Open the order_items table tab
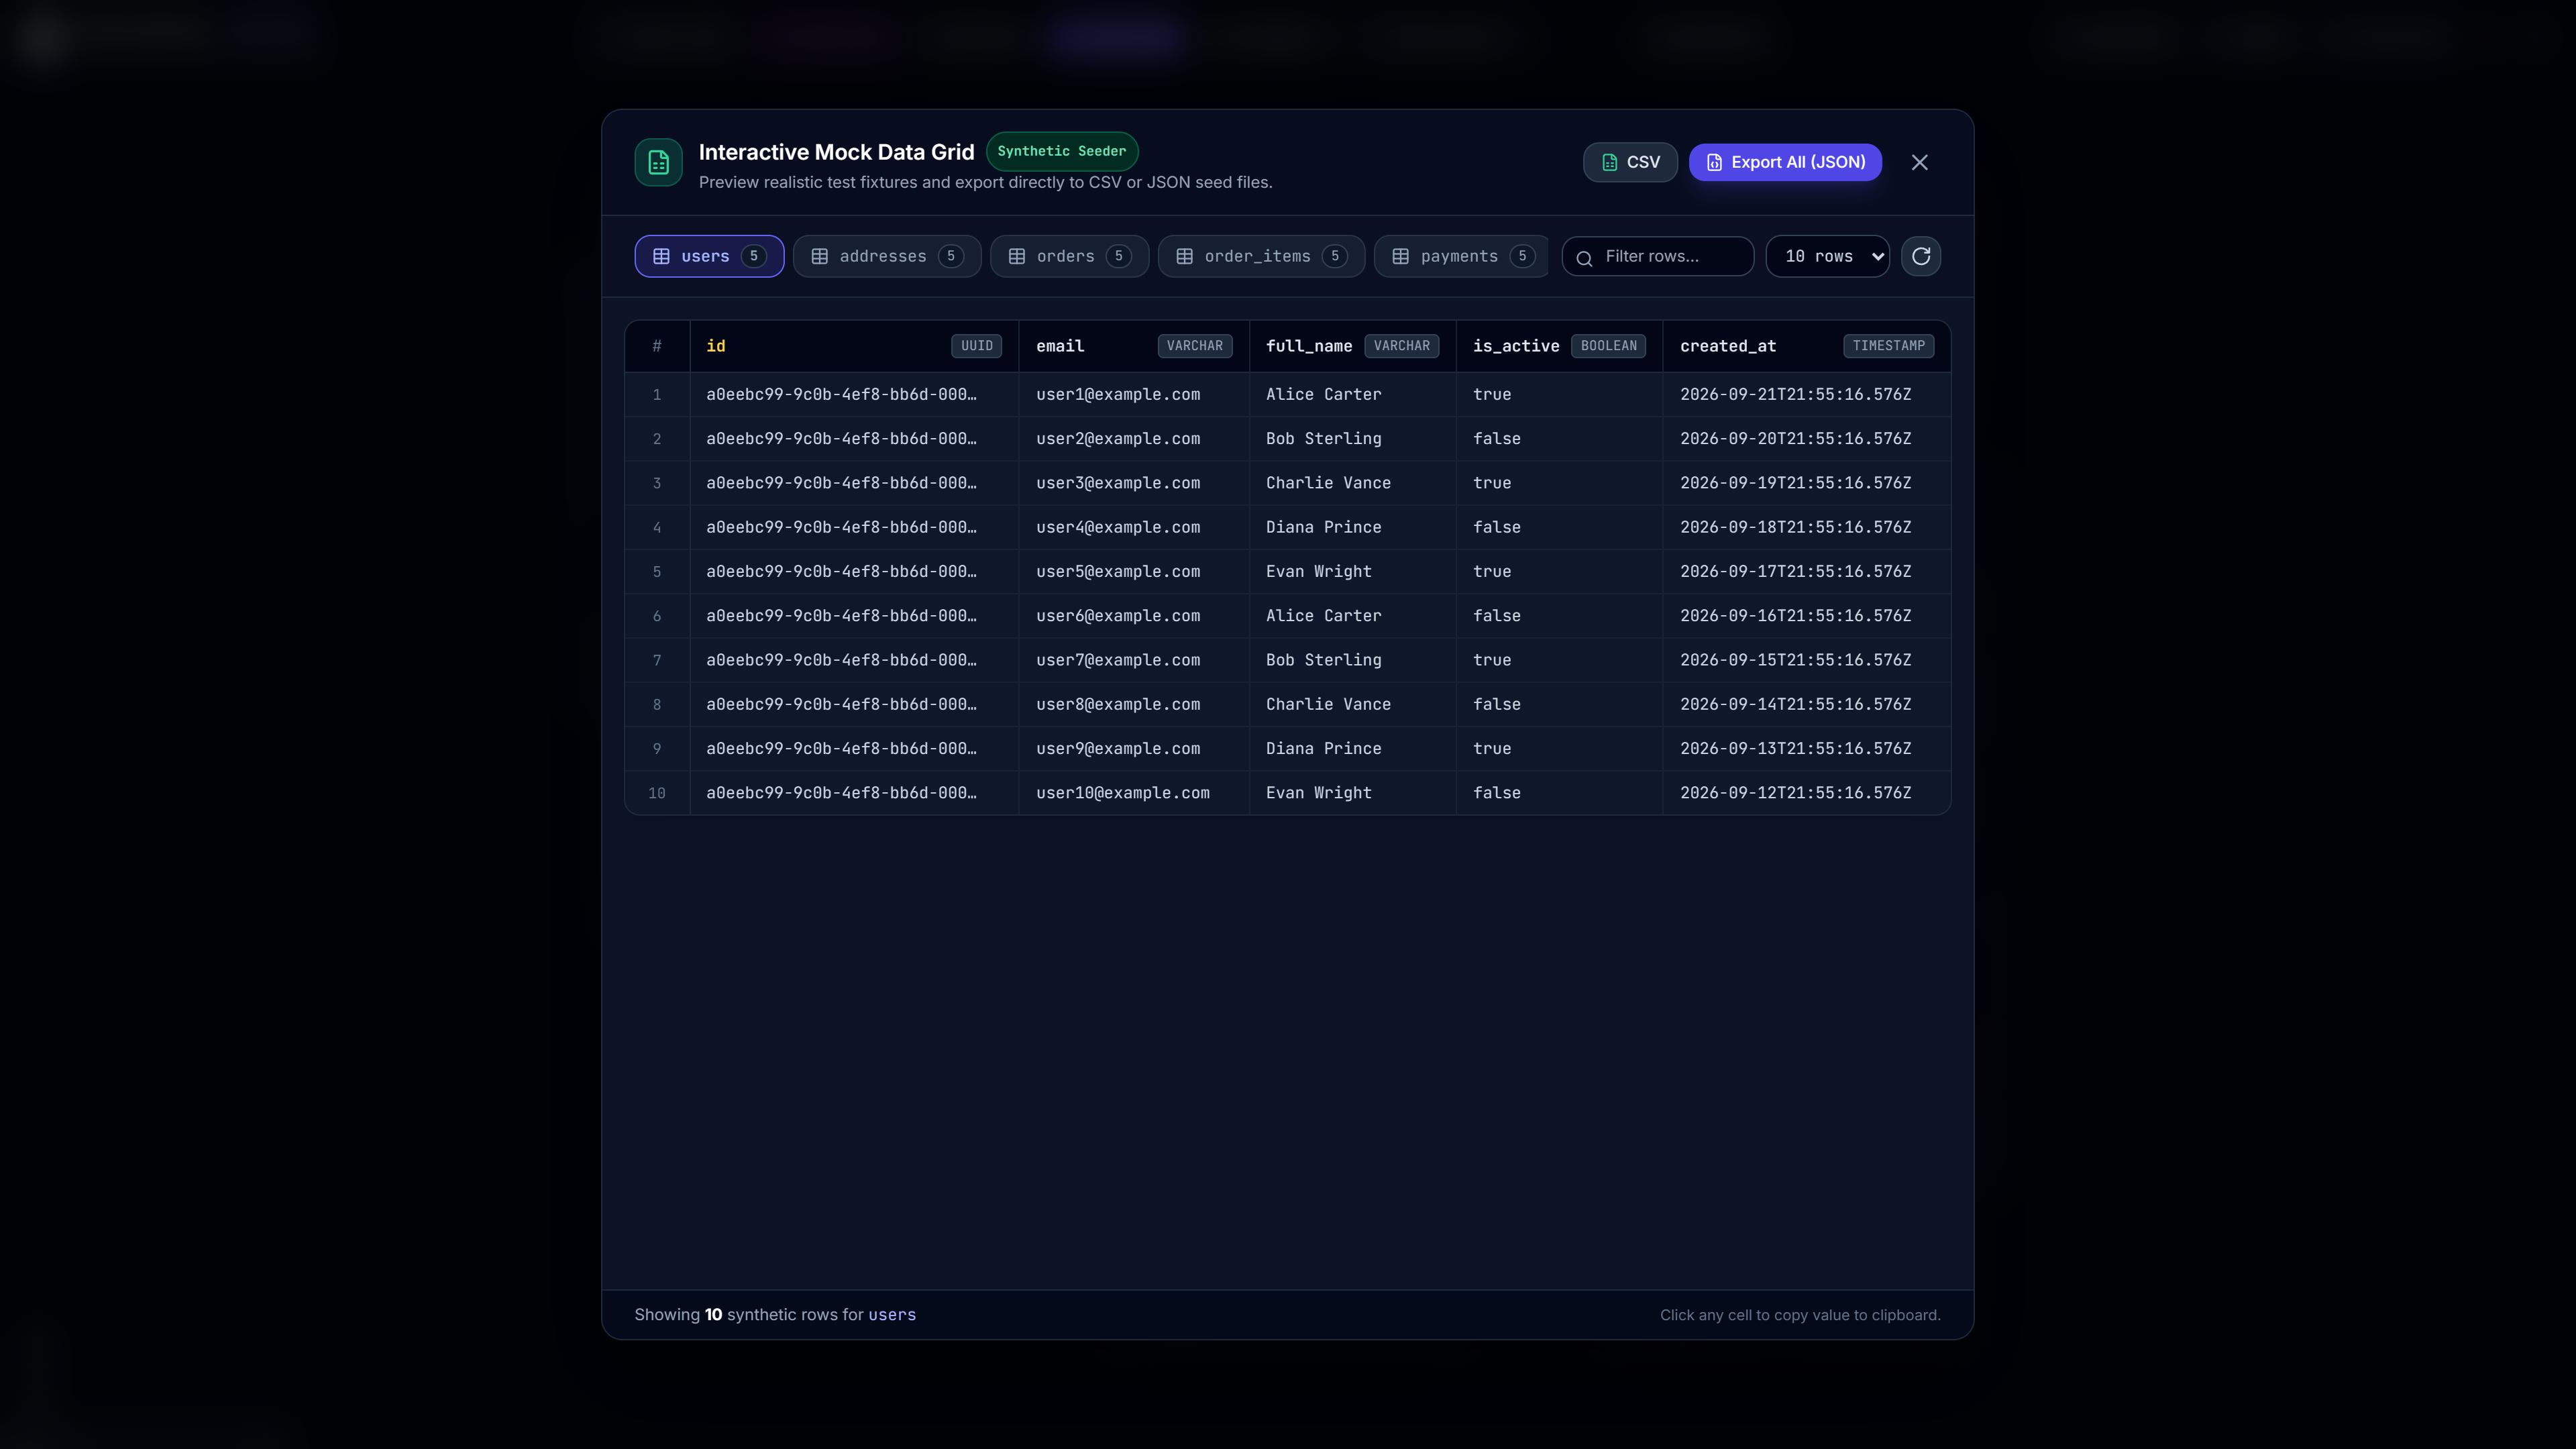The image size is (2576, 1449). (x=1261, y=256)
